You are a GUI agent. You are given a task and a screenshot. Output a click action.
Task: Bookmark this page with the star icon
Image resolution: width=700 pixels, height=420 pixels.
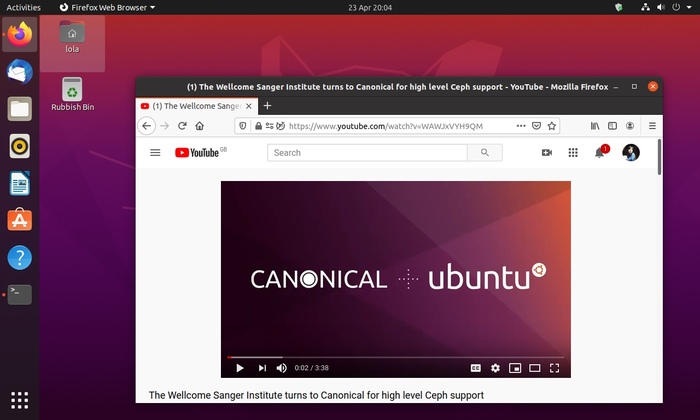(552, 126)
